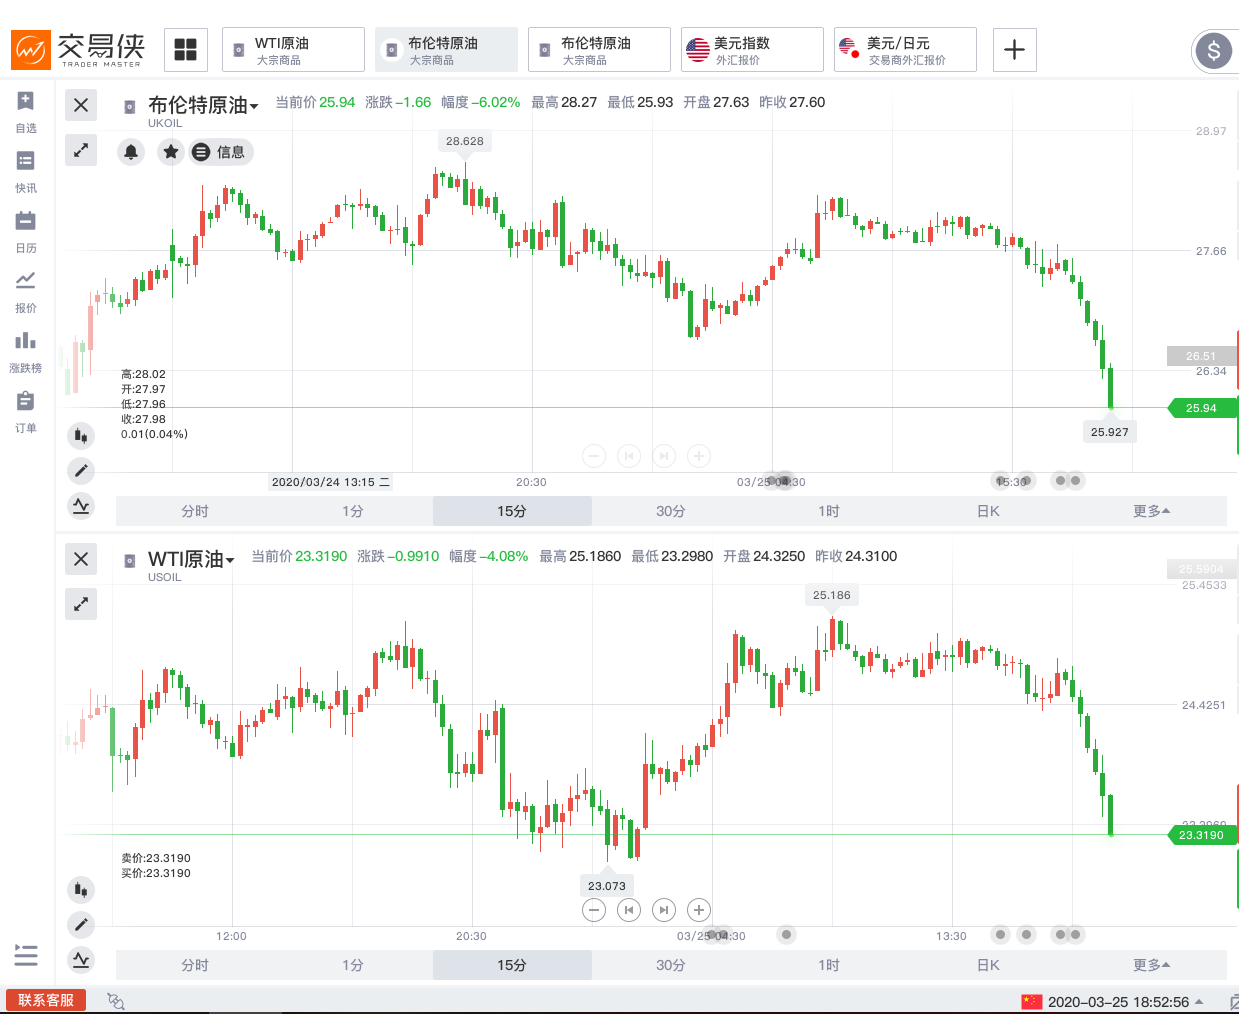Switch to the 美元指数 tab

click(752, 50)
